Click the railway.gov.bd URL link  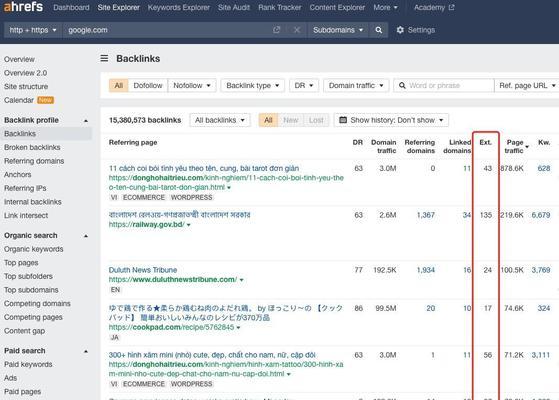pos(147,225)
